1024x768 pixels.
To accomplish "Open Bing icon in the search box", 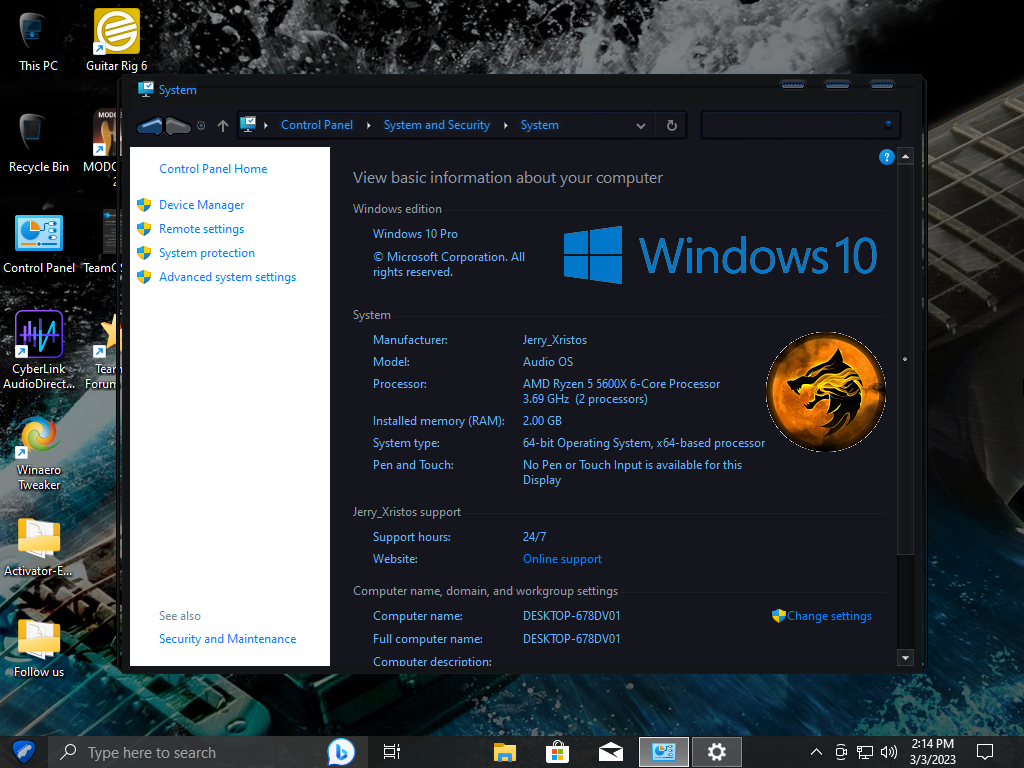I will pyautogui.click(x=341, y=752).
